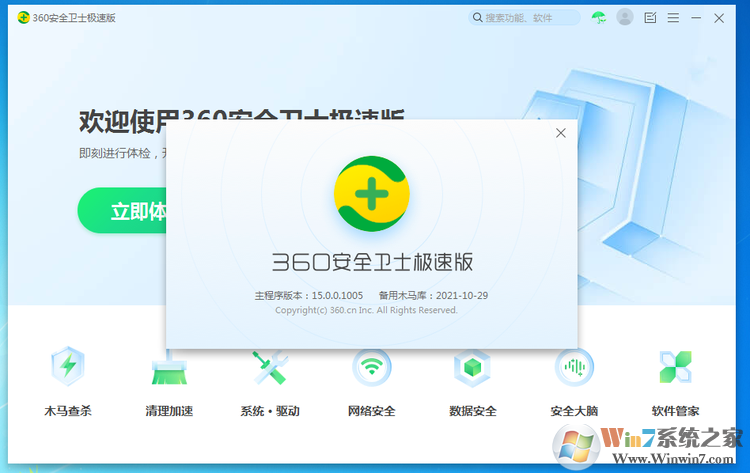The height and width of the screenshot is (473, 750).
Task: Open the 数据安全 cube icon
Action: coord(473,367)
